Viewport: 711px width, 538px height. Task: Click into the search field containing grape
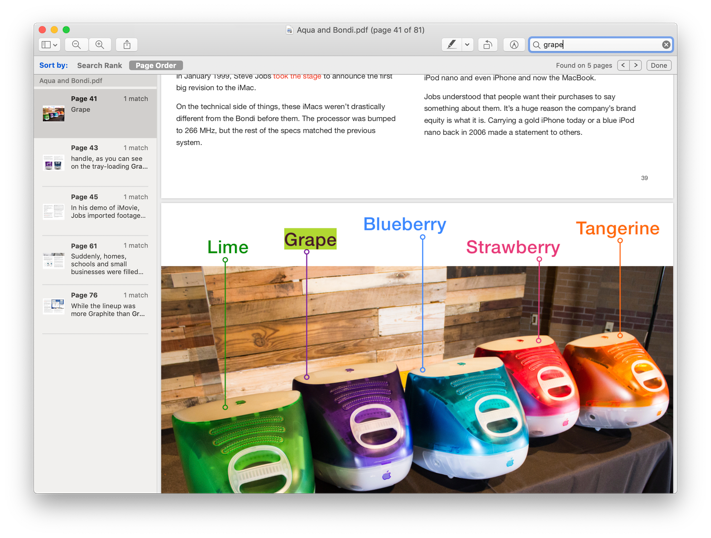(x=600, y=44)
